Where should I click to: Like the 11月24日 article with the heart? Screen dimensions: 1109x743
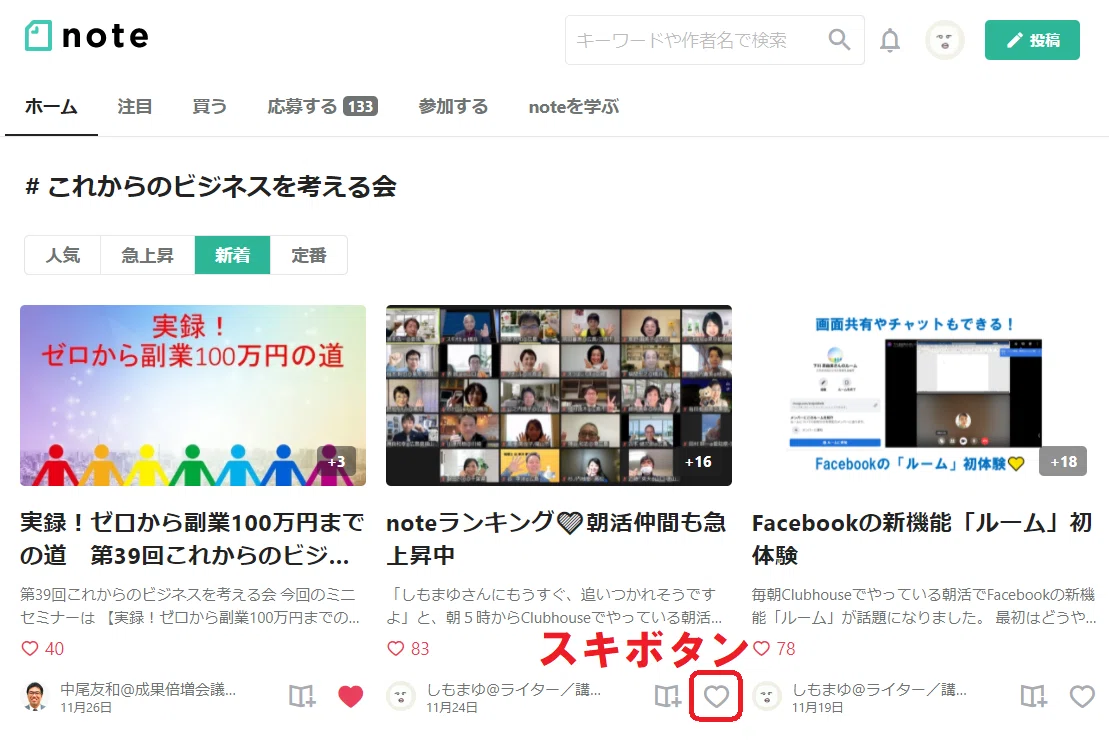716,696
